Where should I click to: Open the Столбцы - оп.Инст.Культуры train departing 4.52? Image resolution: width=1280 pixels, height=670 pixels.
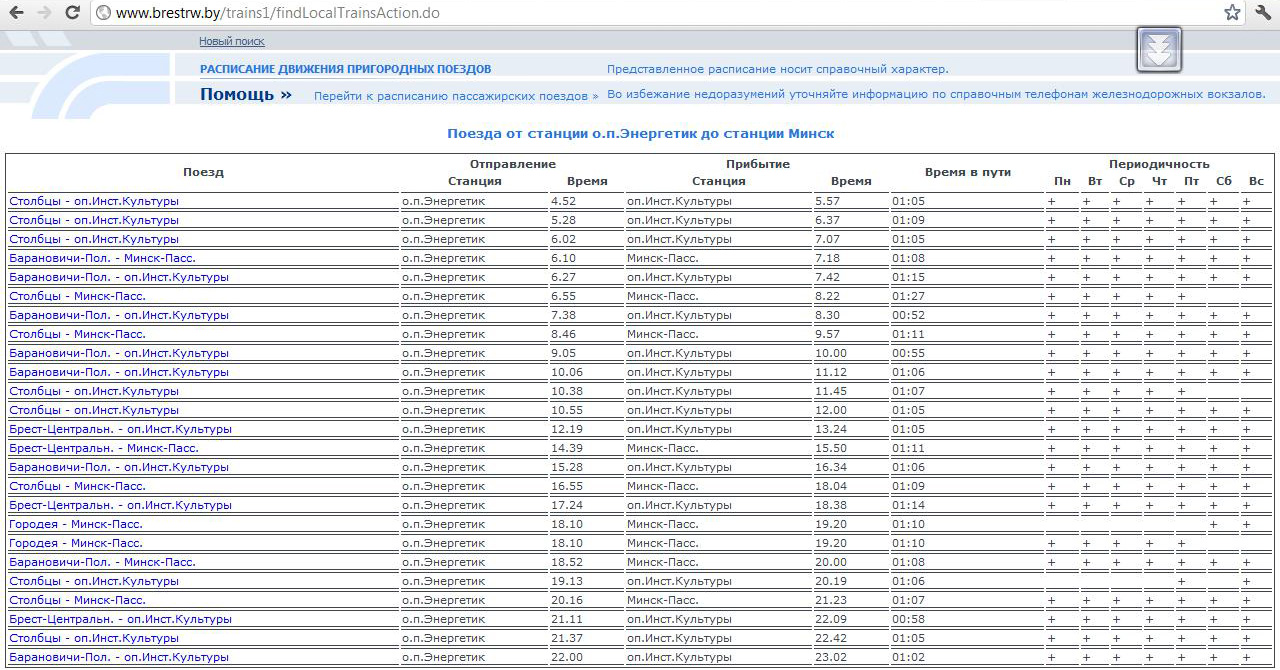tap(94, 201)
